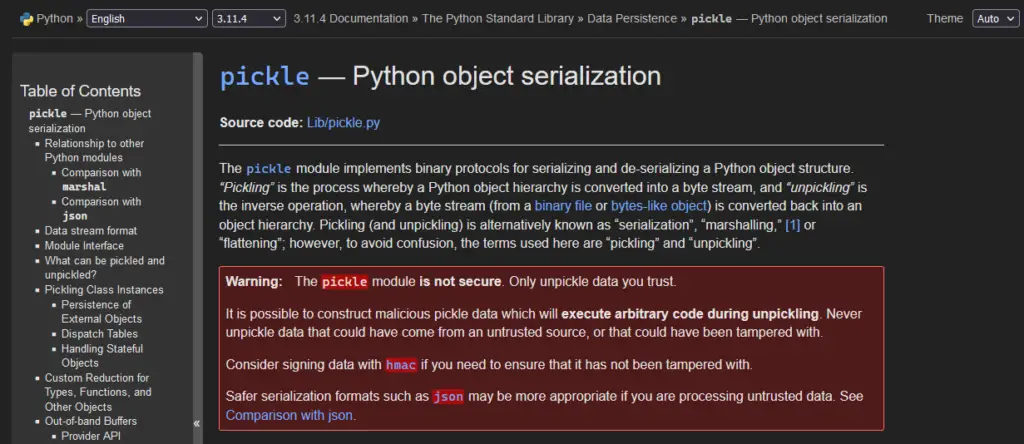Open json module link in warning box

[x=448, y=396]
